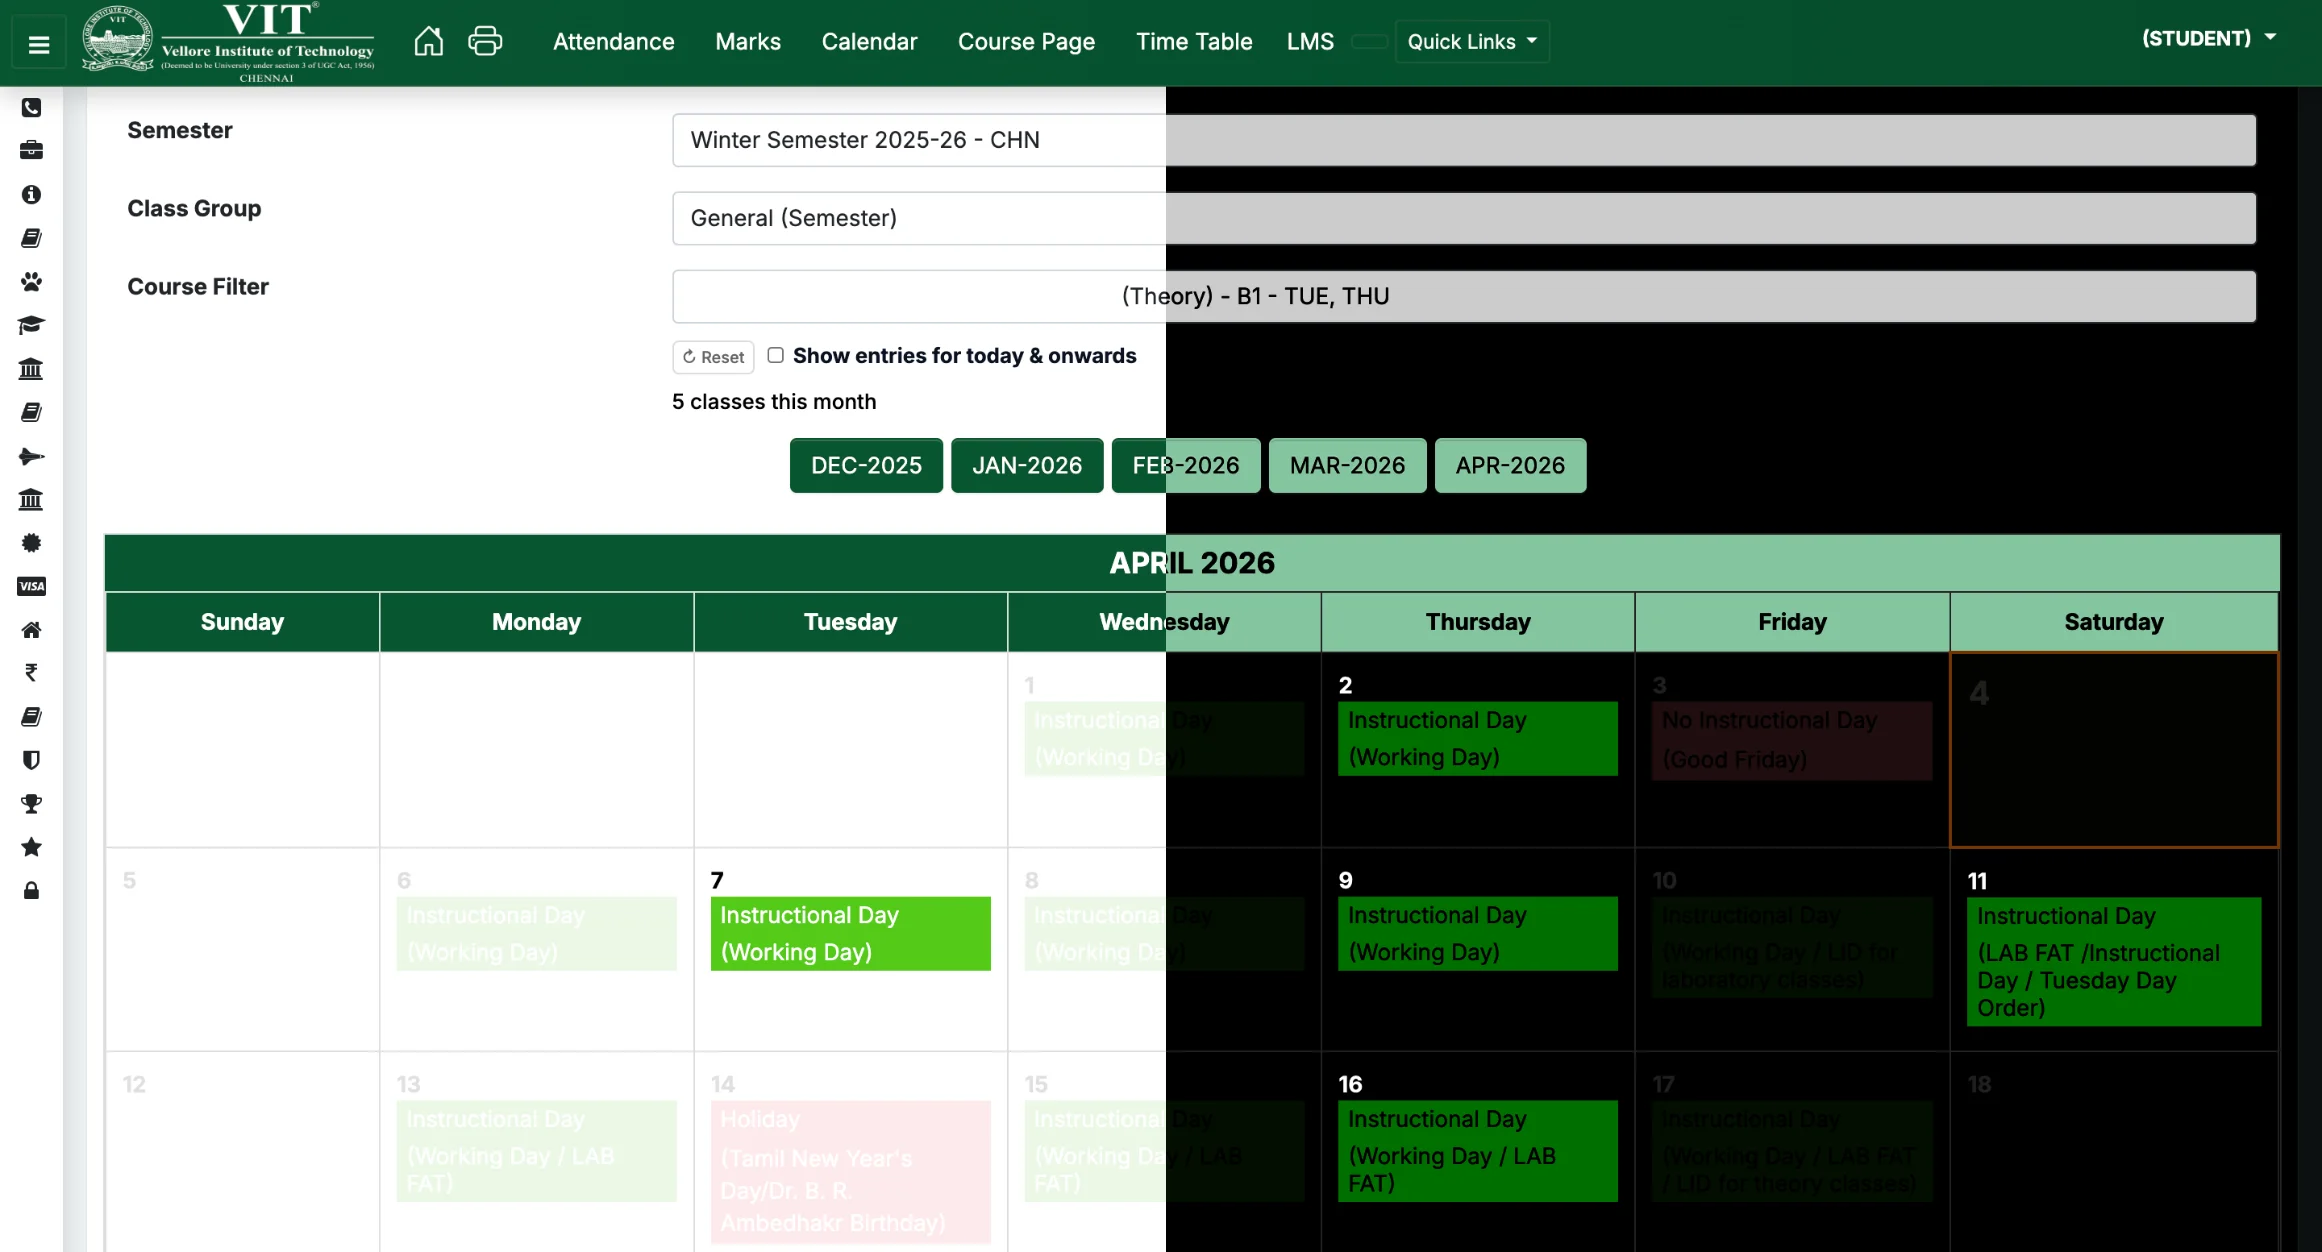Click the phone contact icon in the sidebar

pyautogui.click(x=31, y=108)
